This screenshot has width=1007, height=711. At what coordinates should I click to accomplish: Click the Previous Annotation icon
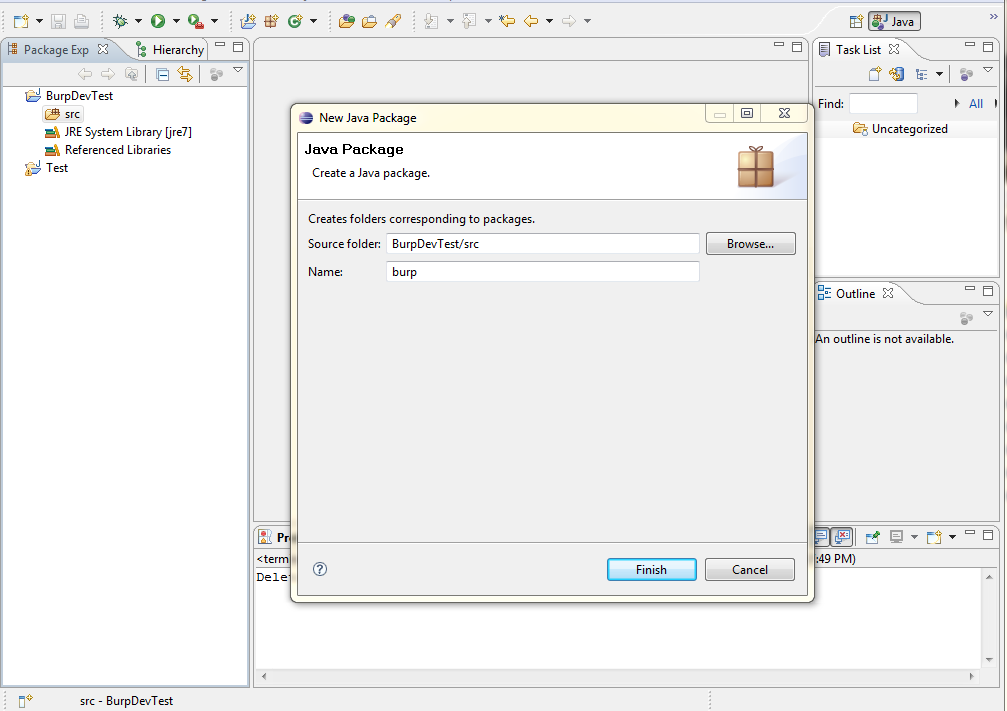[469, 21]
